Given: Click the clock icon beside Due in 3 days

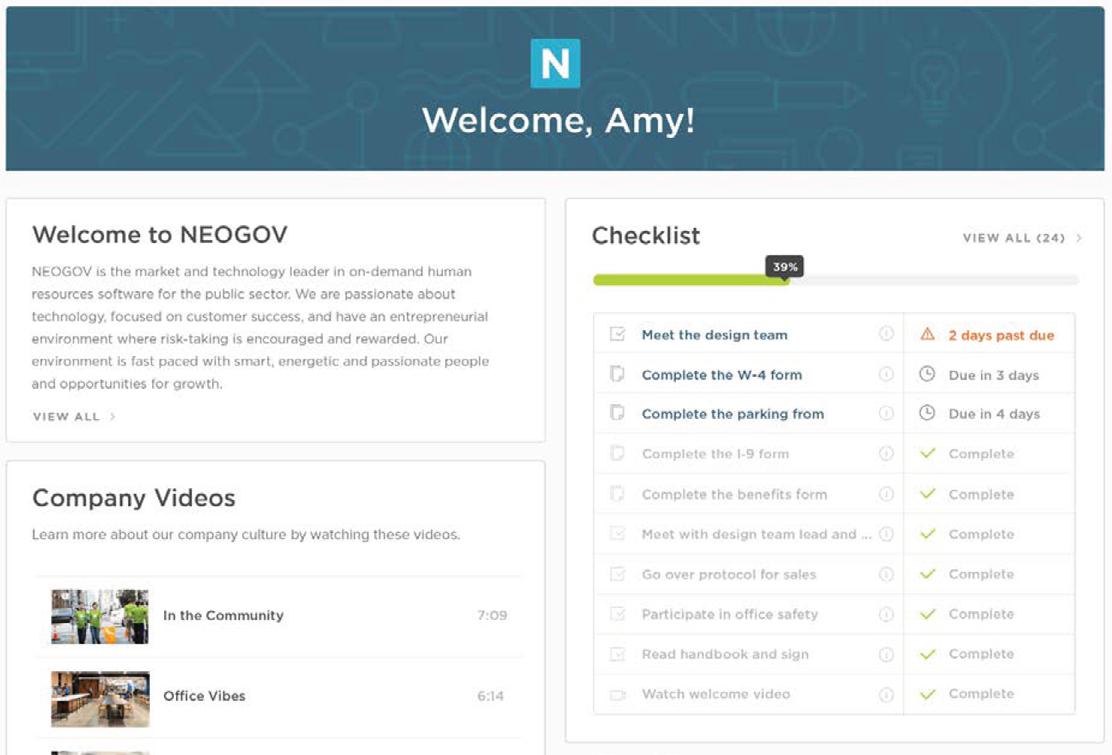Looking at the screenshot, I should point(927,374).
